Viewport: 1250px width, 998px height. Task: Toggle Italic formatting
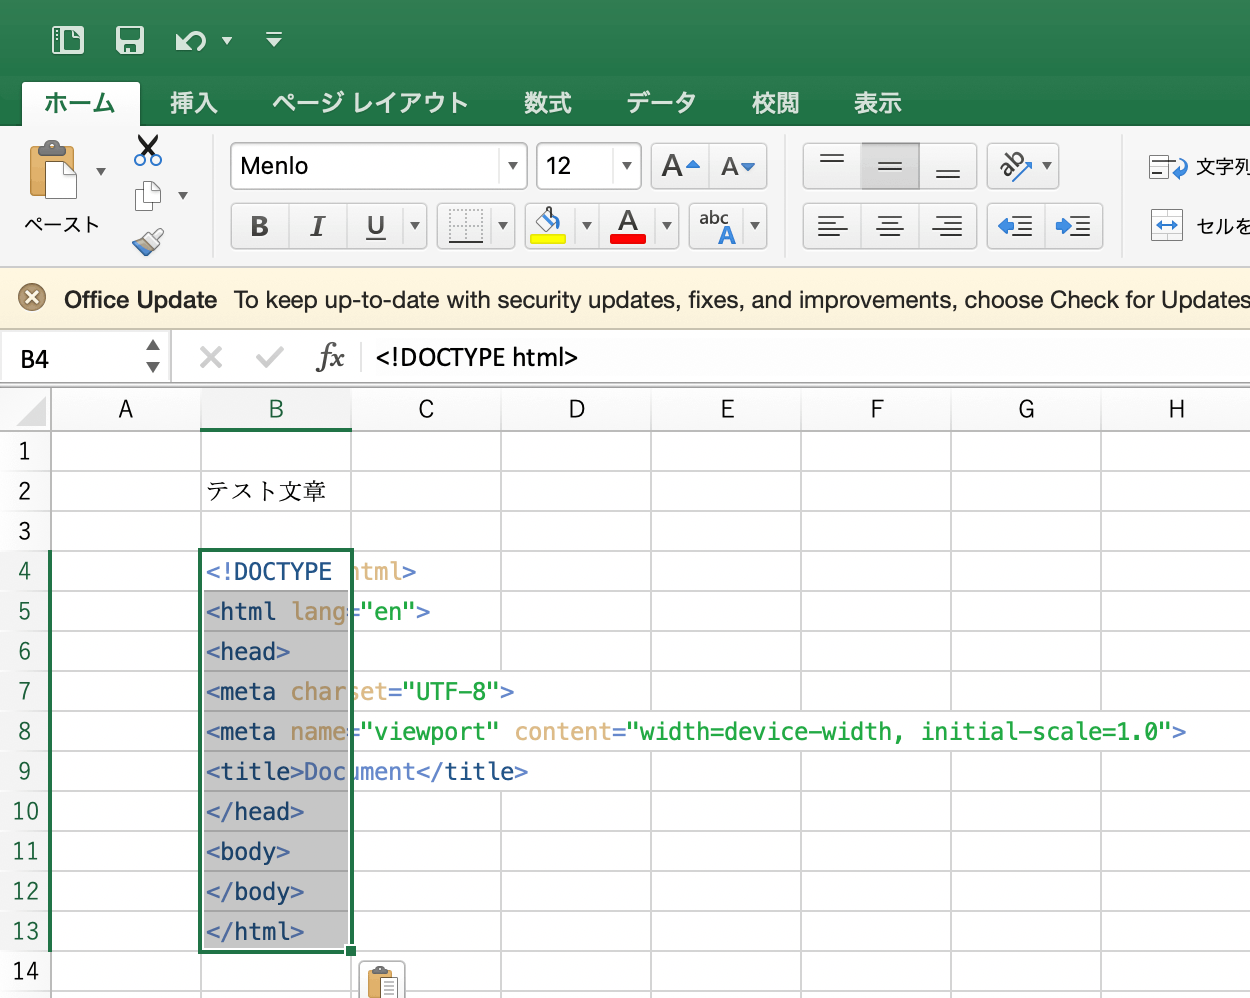[x=318, y=226]
